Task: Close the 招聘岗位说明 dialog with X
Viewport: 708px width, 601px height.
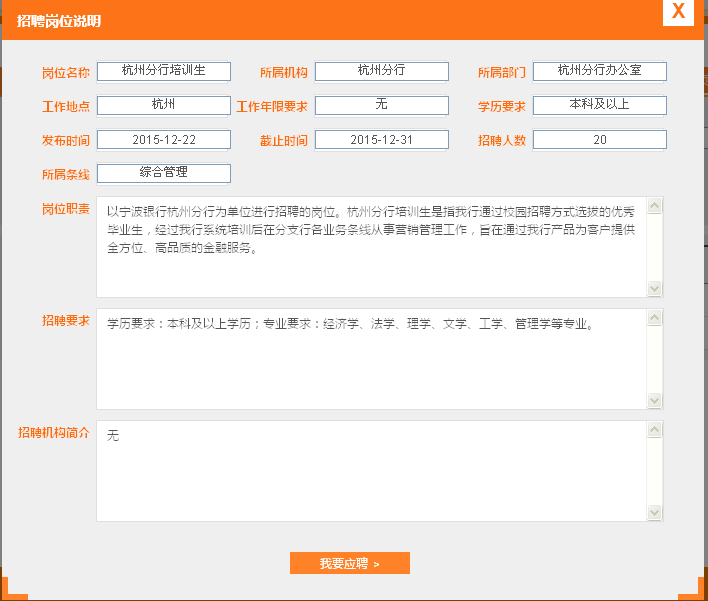Action: point(678,12)
